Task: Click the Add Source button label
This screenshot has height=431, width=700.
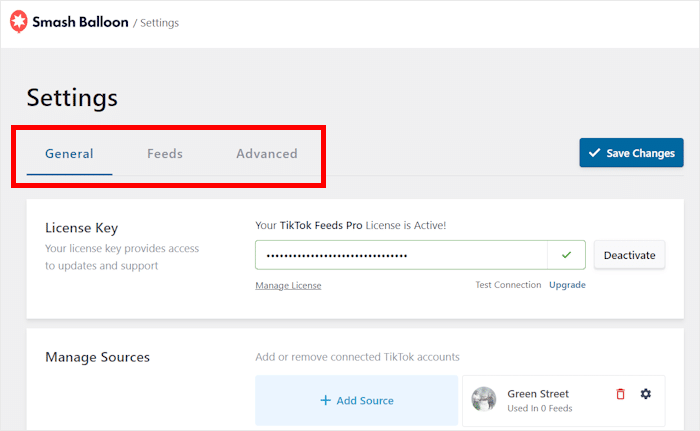Action: (x=365, y=401)
